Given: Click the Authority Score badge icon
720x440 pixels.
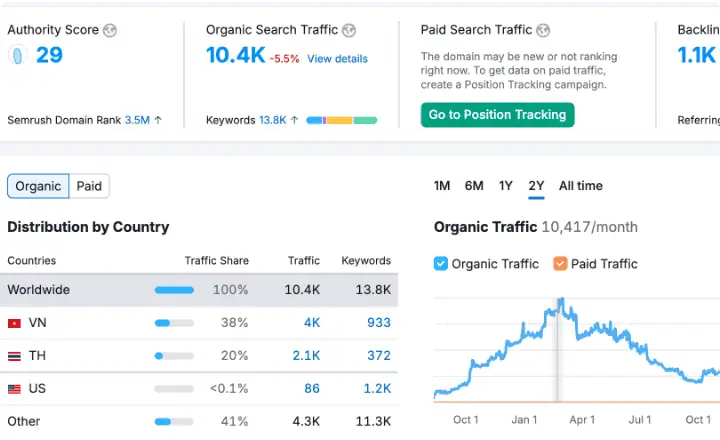Looking at the screenshot, I should [16, 55].
